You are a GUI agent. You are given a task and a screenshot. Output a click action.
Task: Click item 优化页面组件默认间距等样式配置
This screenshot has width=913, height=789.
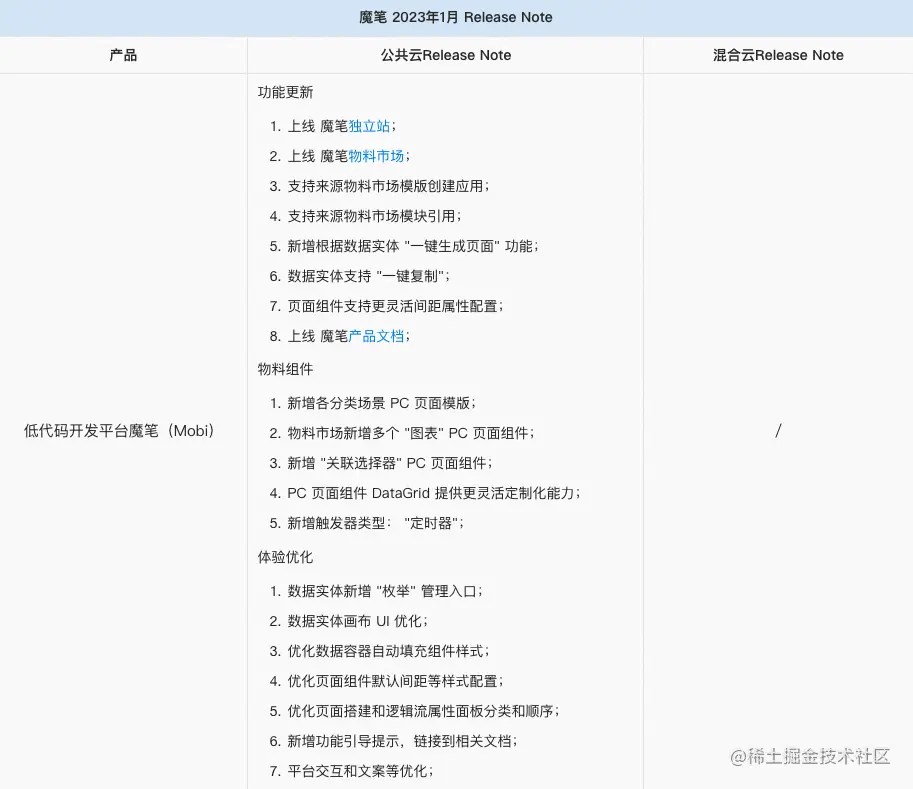point(395,681)
